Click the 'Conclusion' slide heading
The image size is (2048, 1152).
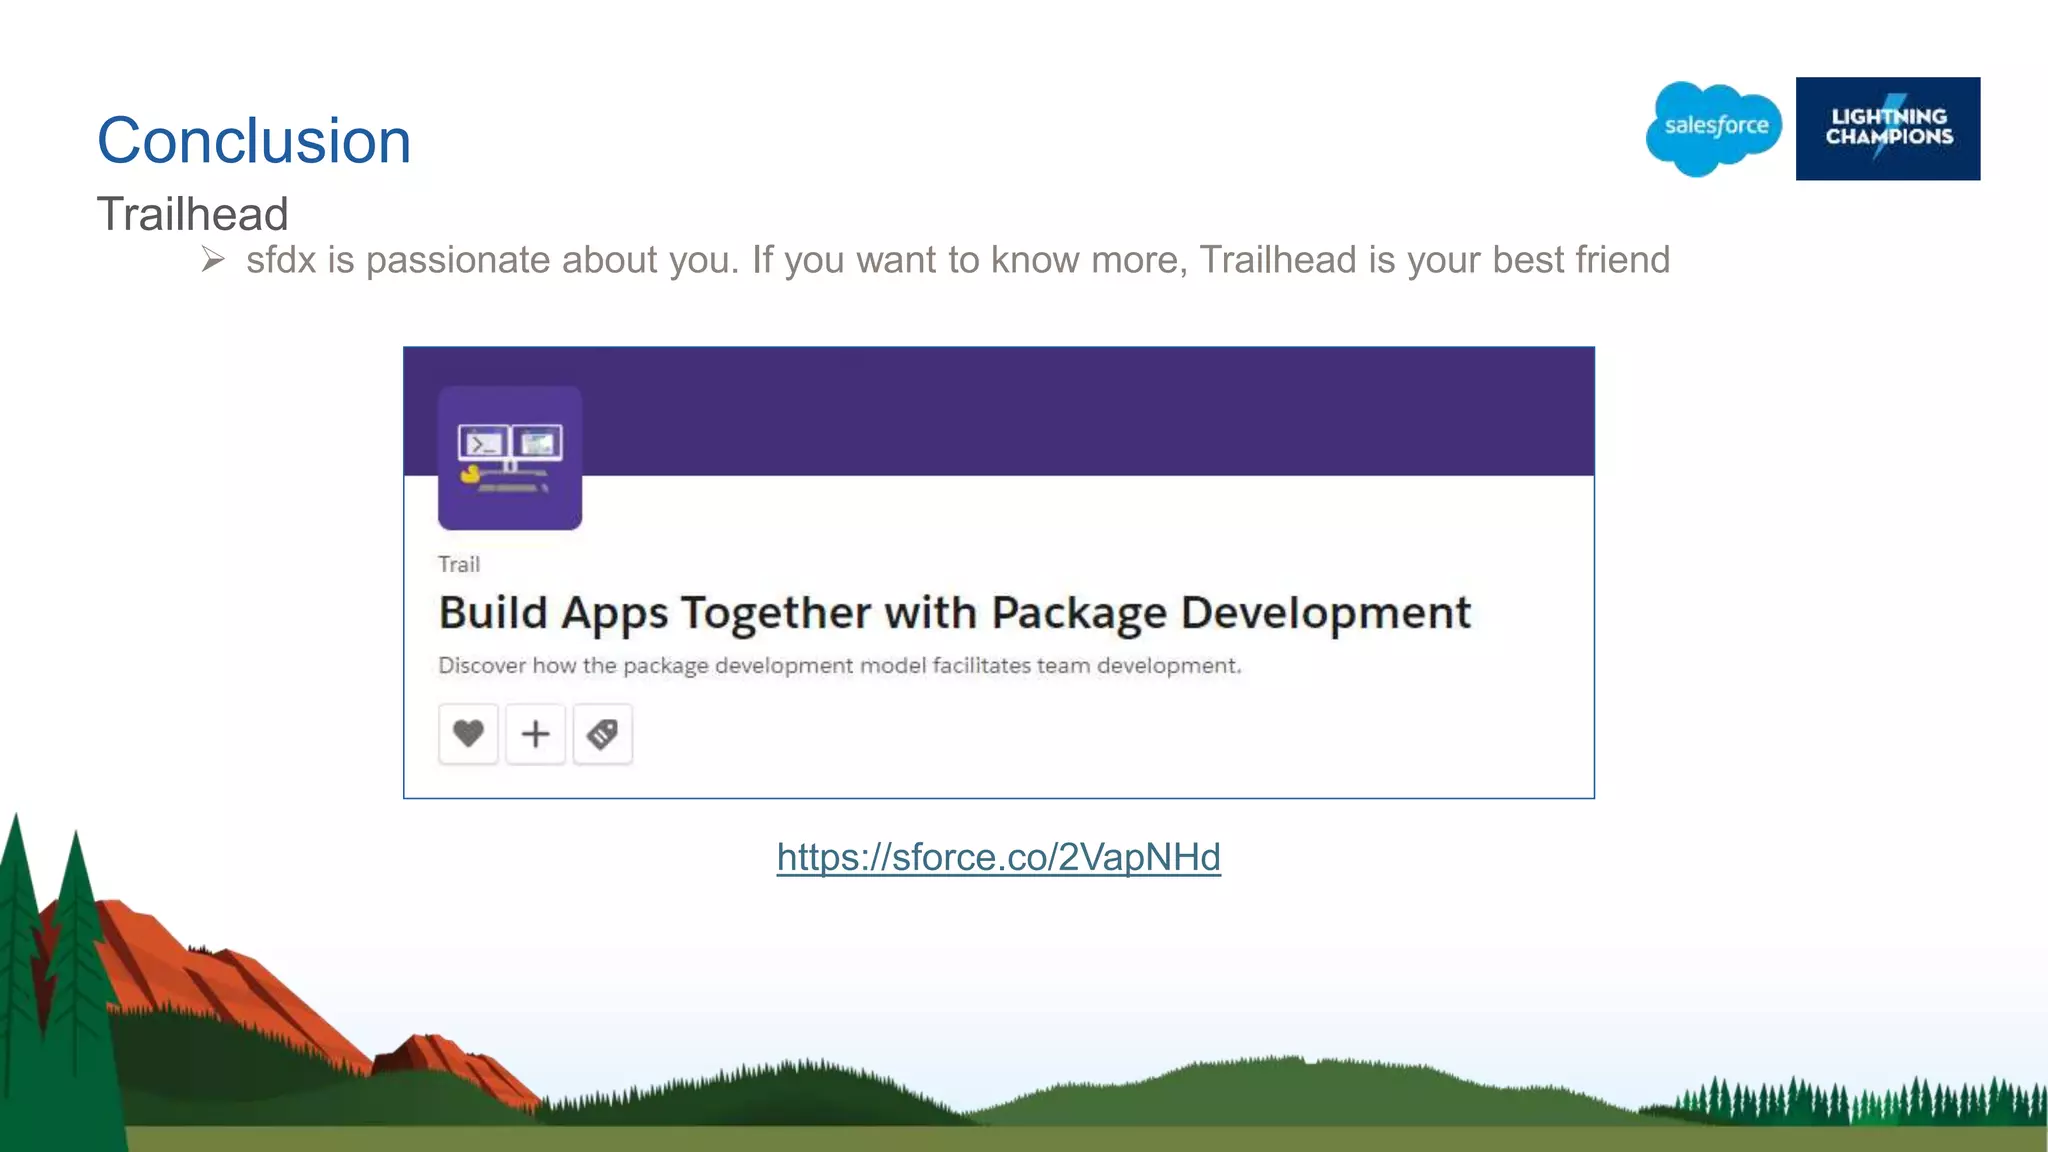254,140
